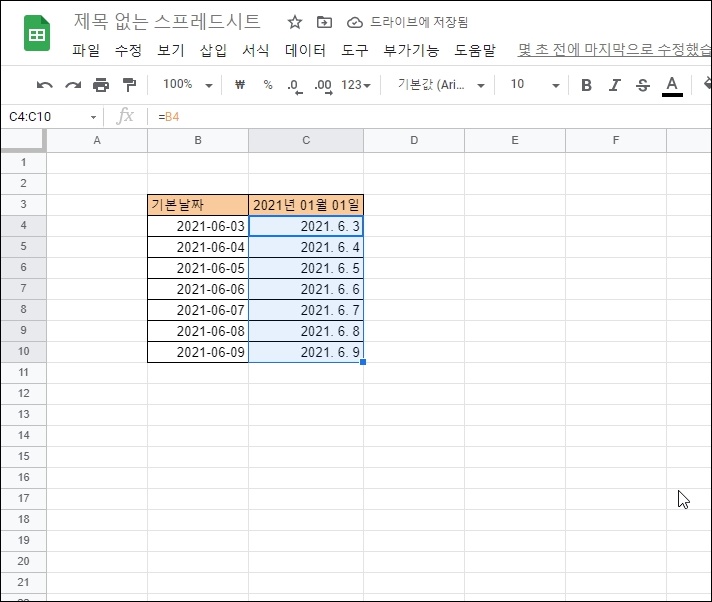Image resolution: width=712 pixels, height=602 pixels.
Task: Toggle bold formatting
Action: (x=586, y=85)
